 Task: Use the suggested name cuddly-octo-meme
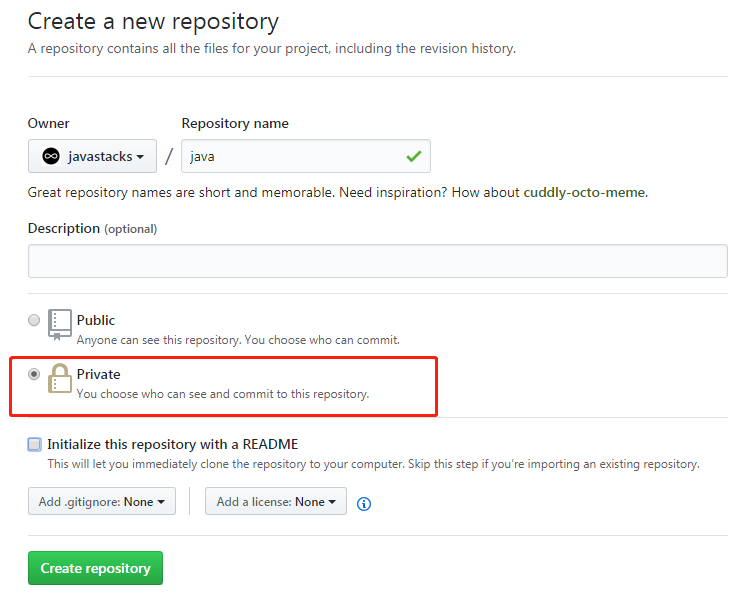click(x=584, y=192)
